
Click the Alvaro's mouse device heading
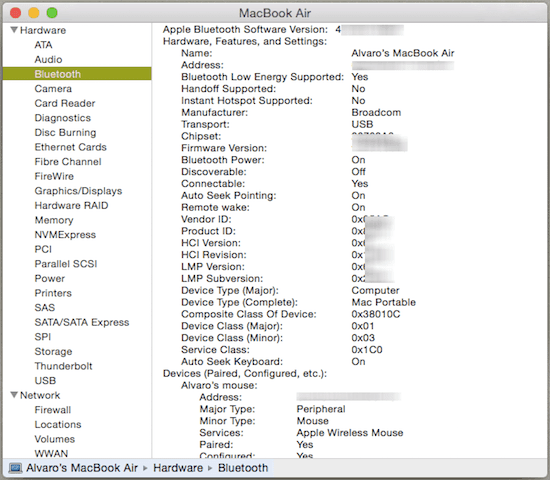click(x=219, y=385)
